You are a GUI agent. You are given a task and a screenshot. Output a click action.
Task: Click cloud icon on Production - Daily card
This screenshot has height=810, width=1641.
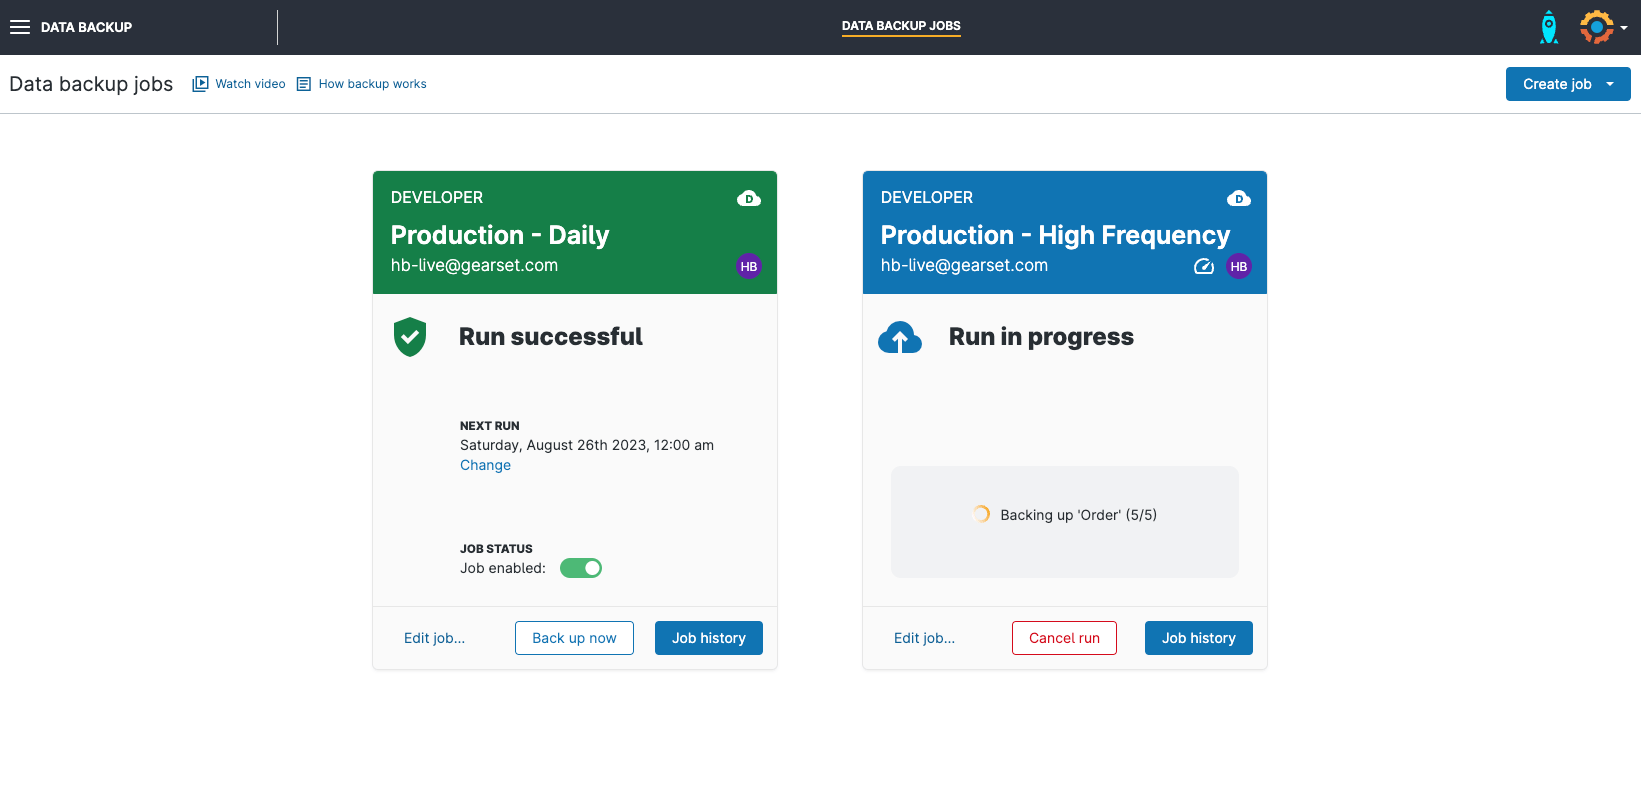(748, 198)
